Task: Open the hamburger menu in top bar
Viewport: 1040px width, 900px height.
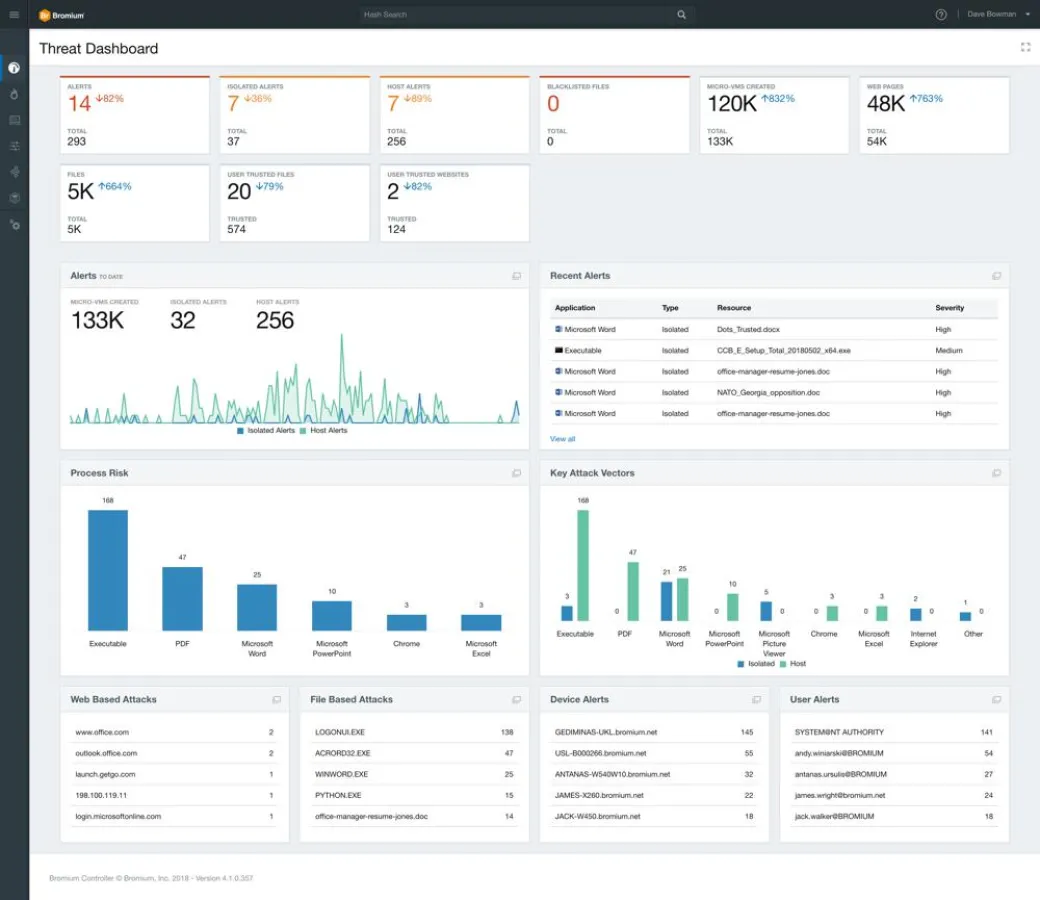Action: point(14,15)
